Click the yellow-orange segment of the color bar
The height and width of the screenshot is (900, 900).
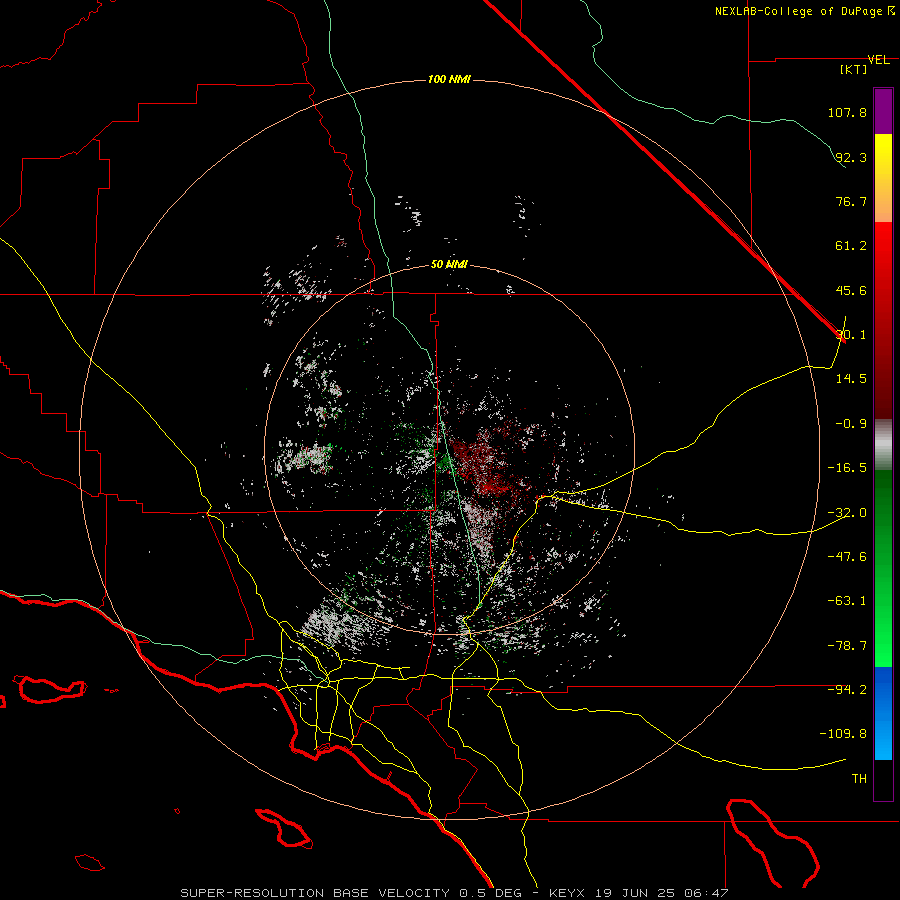883,178
